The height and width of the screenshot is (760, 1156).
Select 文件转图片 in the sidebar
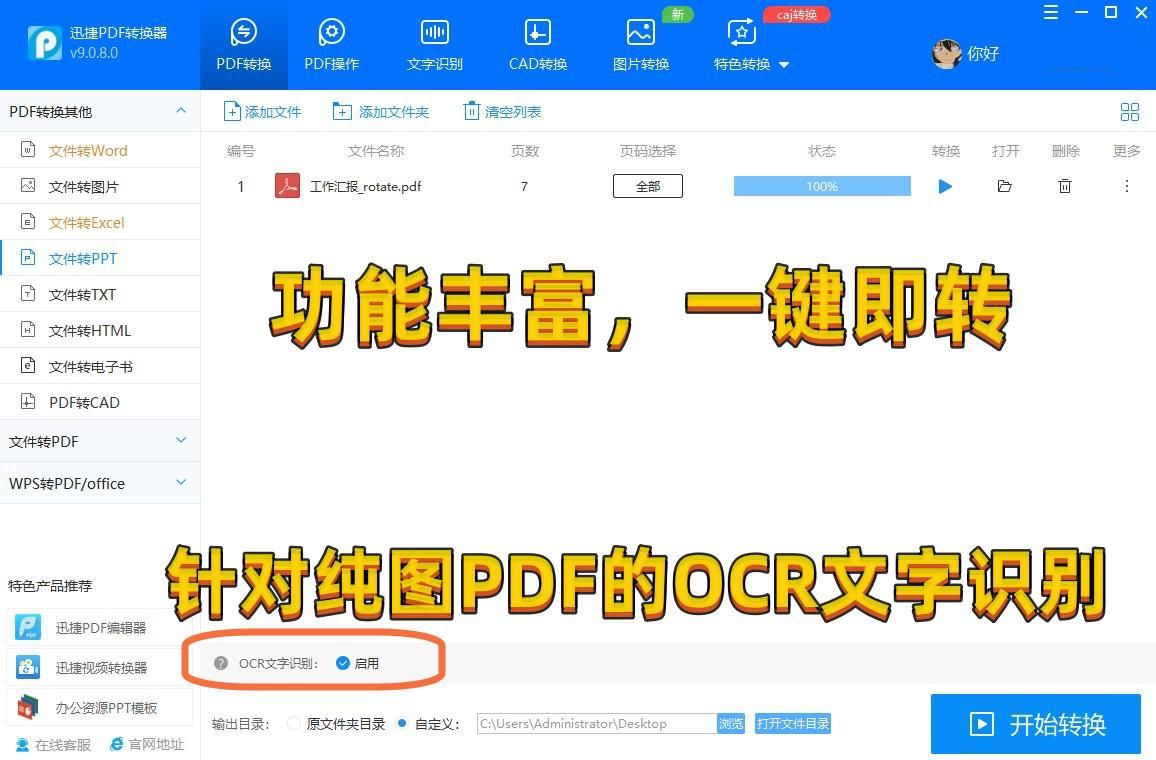click(100, 186)
